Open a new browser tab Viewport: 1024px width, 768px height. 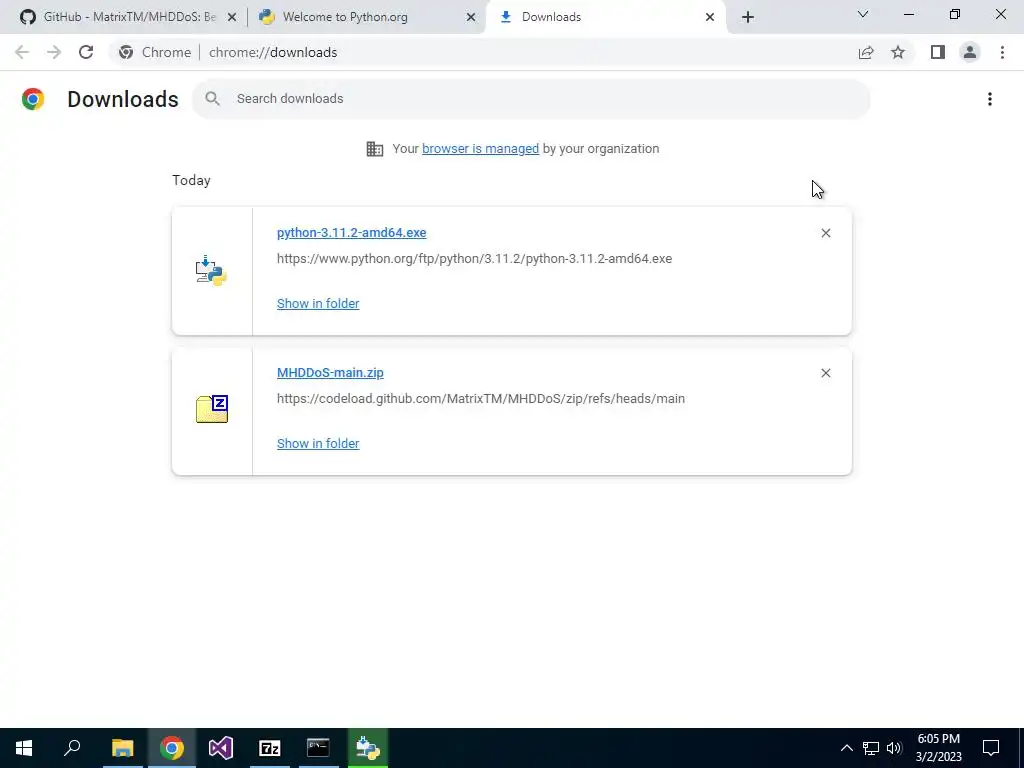pos(748,17)
